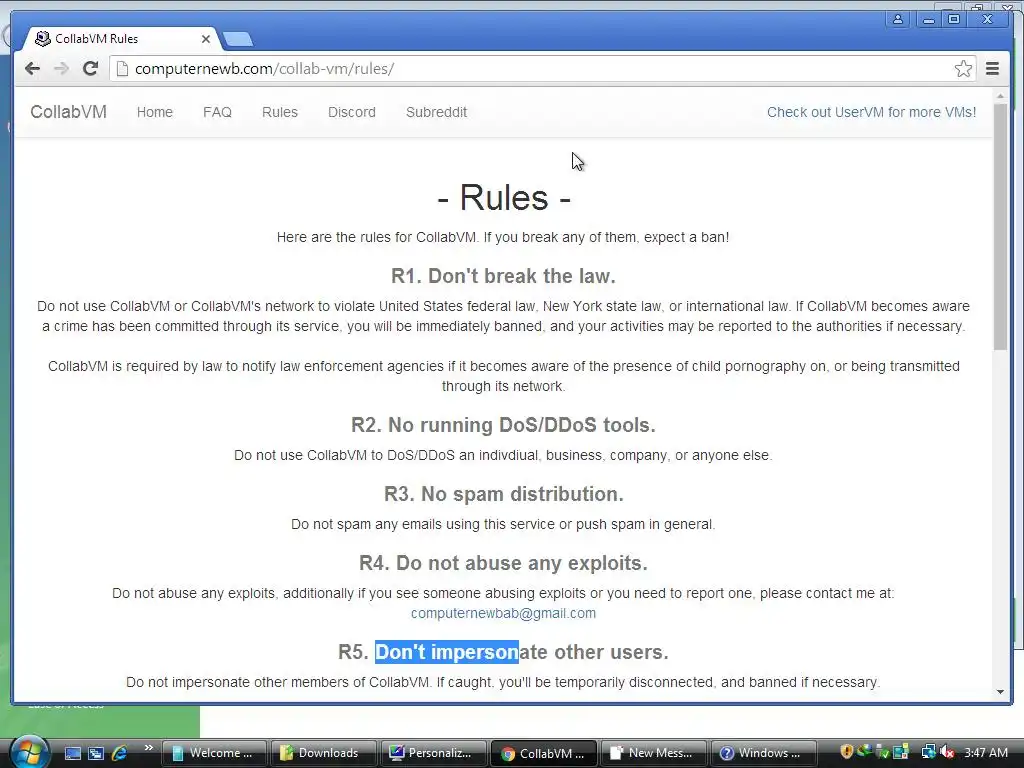Viewport: 1024px width, 768px height.
Task: Go to Home in the site navbar
Action: 155,112
